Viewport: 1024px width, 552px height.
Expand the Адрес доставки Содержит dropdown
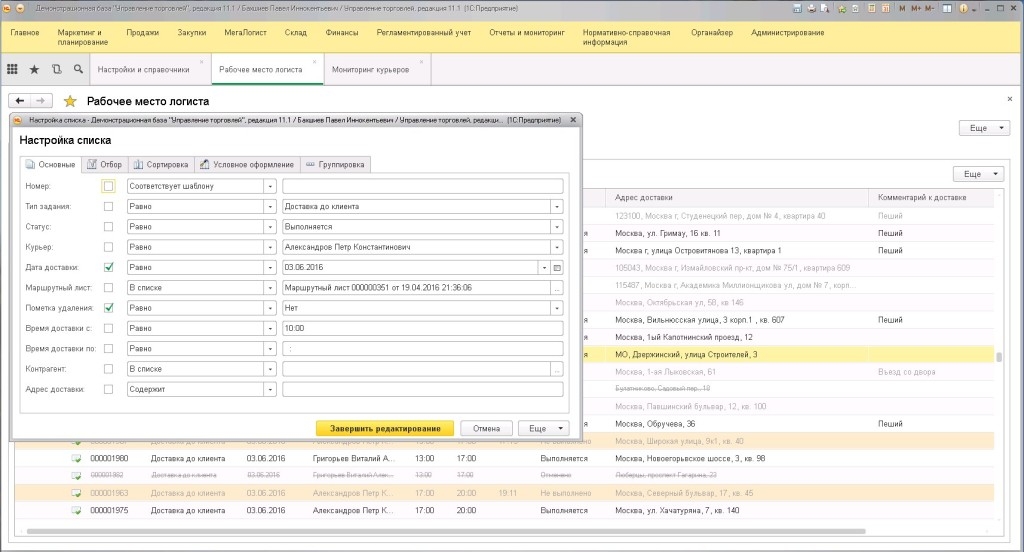pos(270,389)
